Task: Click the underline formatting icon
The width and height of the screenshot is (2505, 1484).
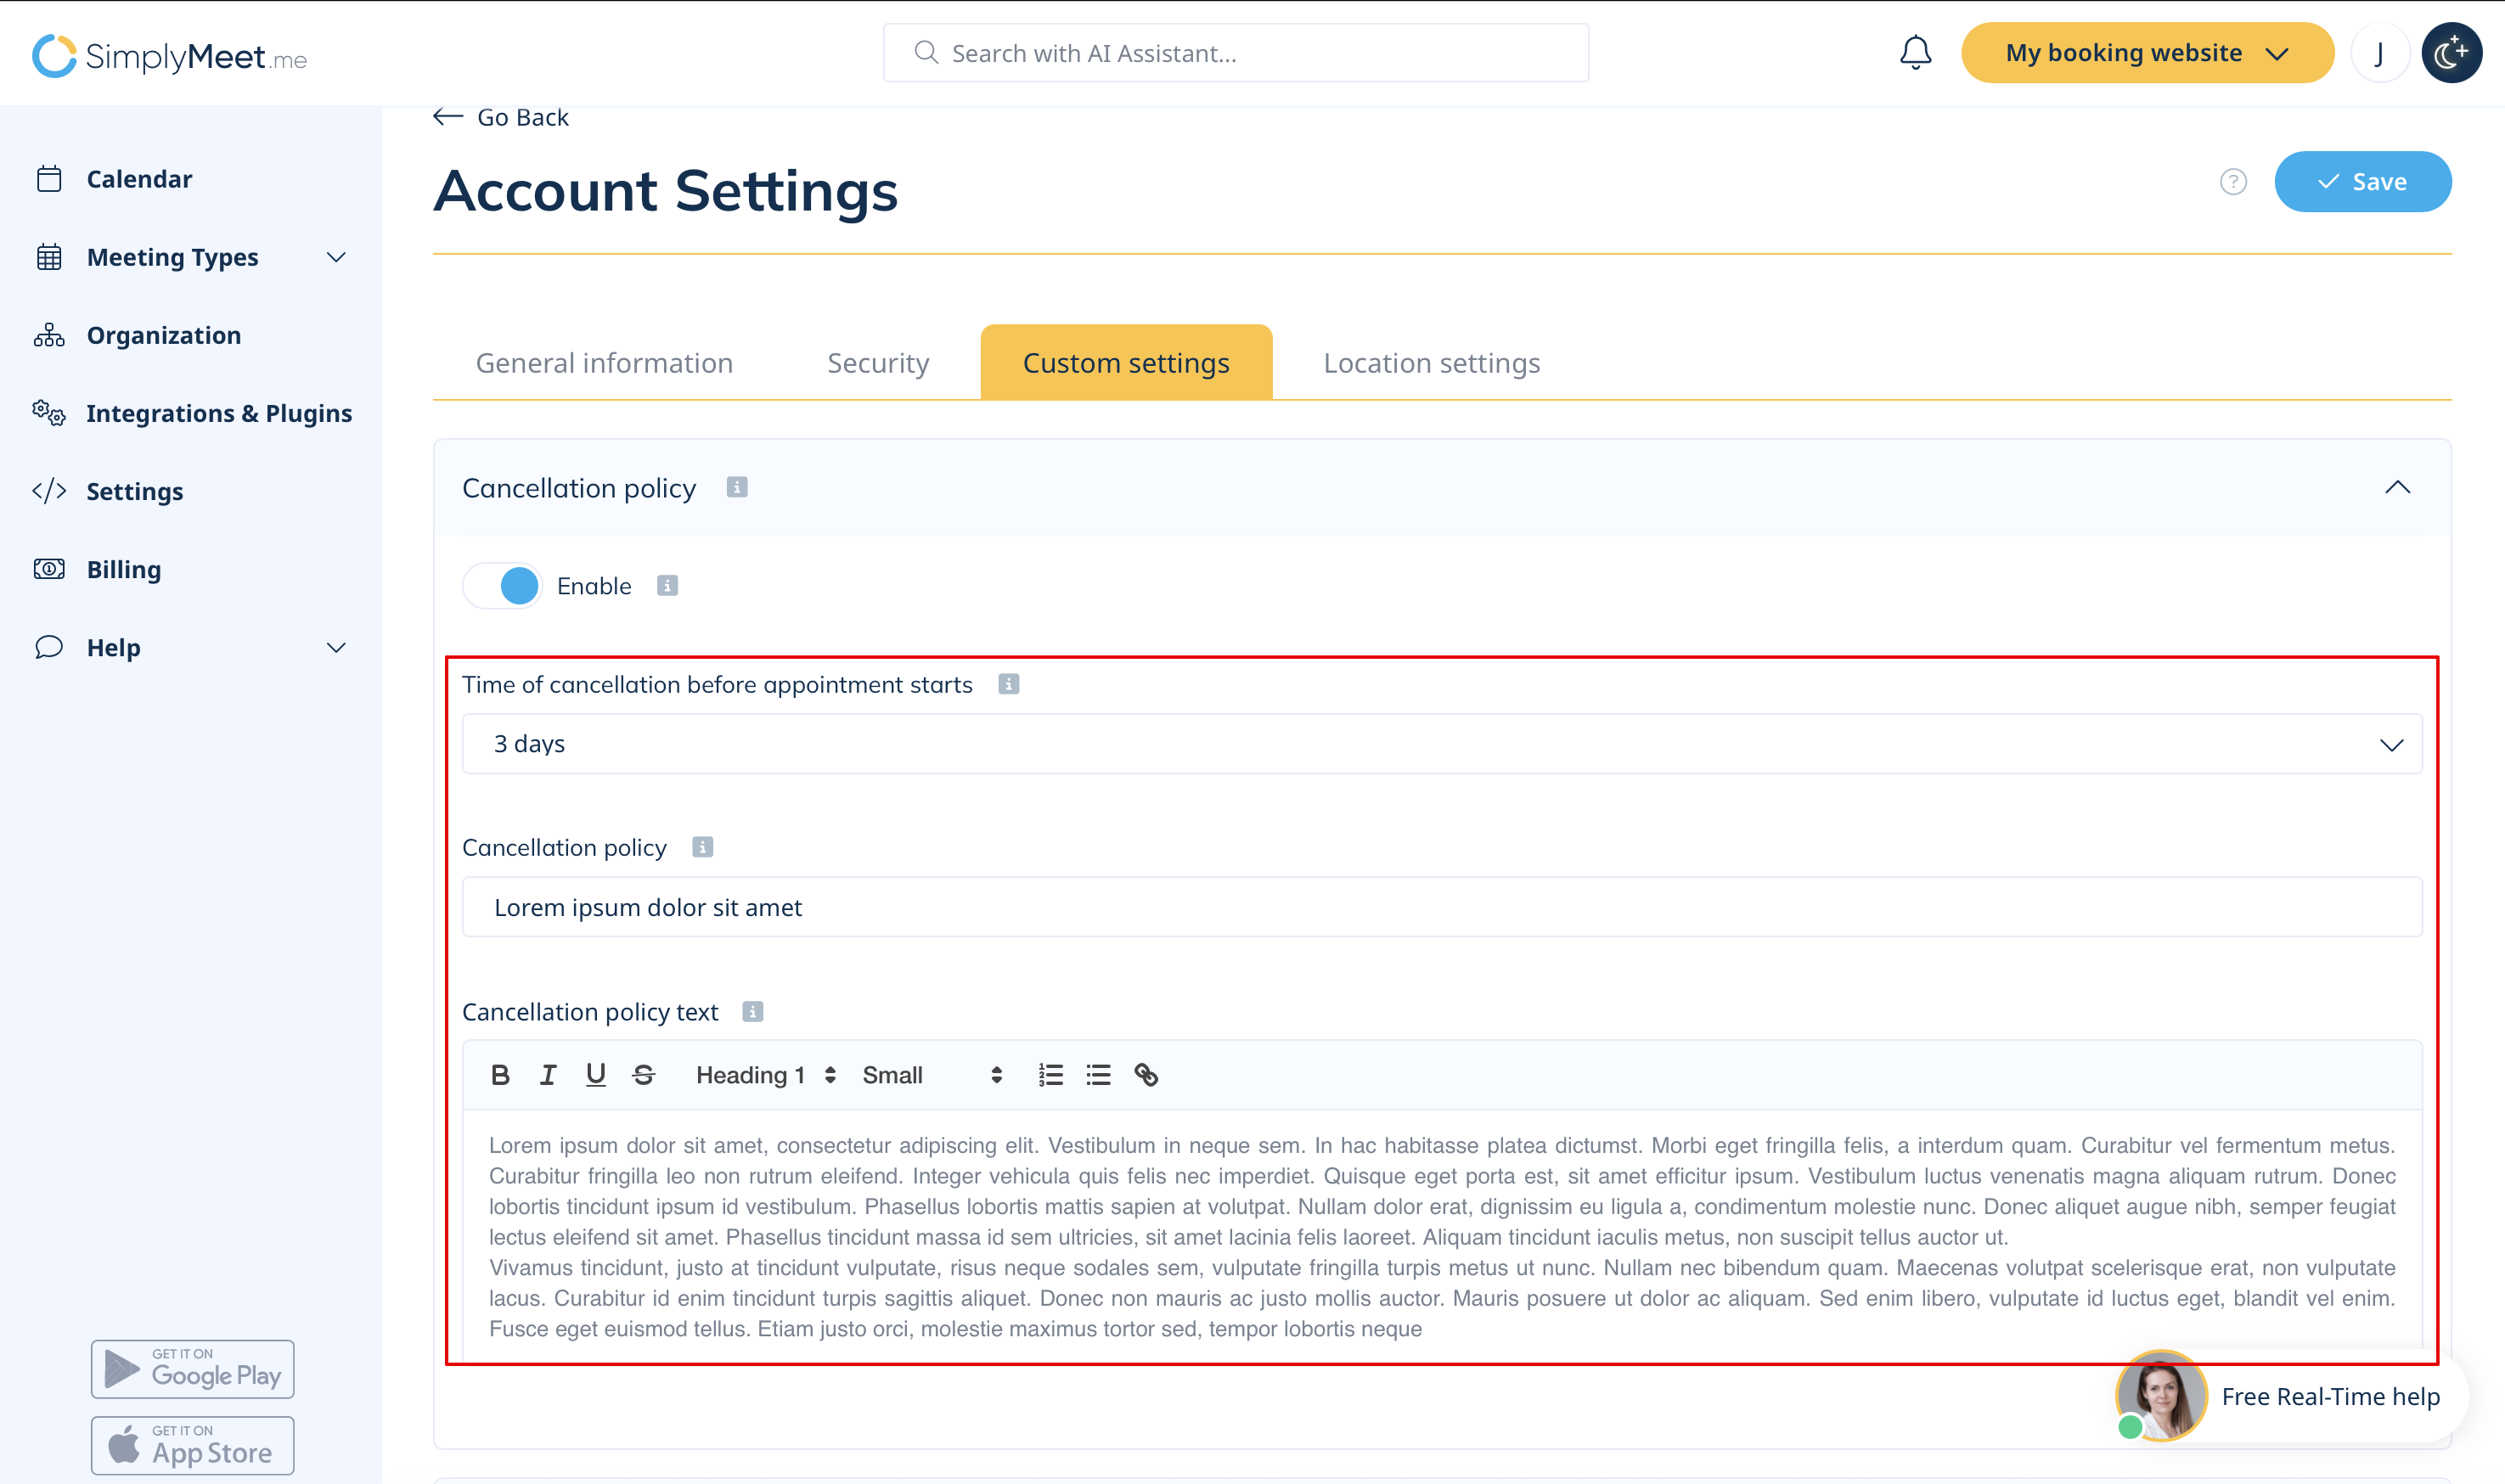Action: [x=596, y=1075]
